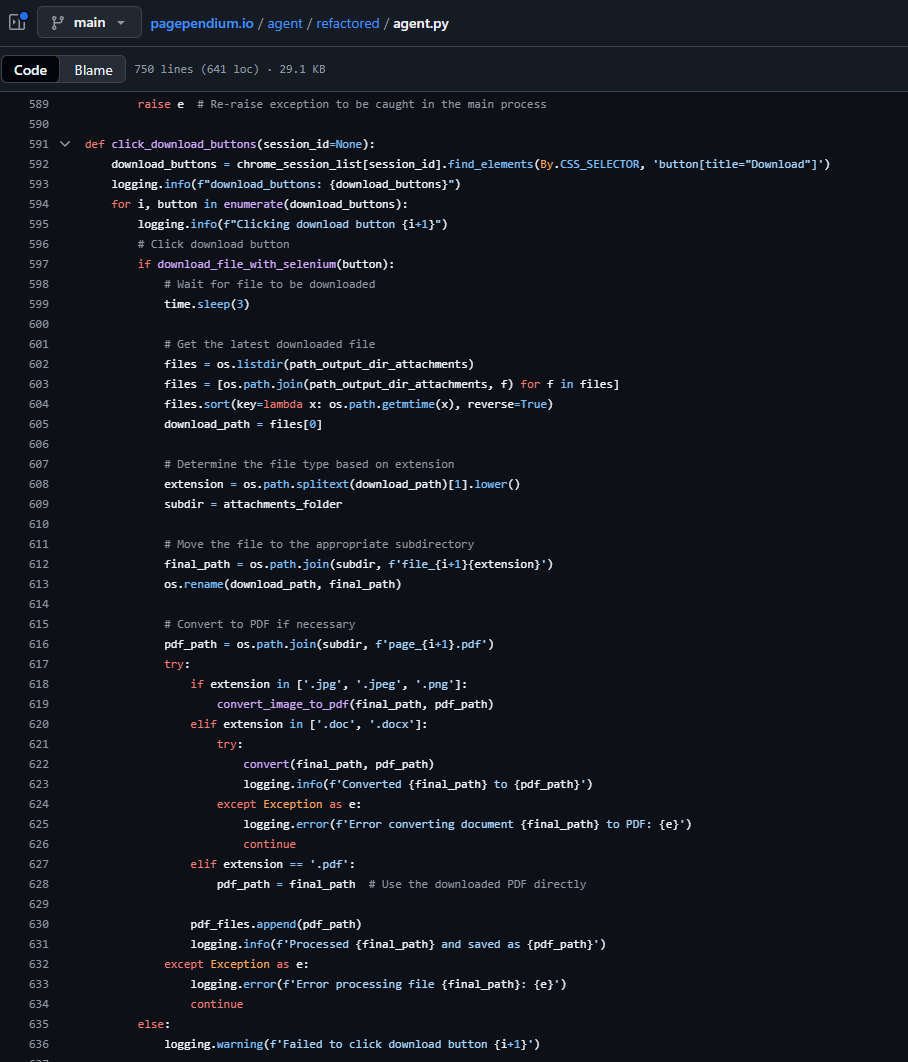908x1062 pixels.
Task: Click the agent.py filename in breadcrumb
Action: (421, 23)
